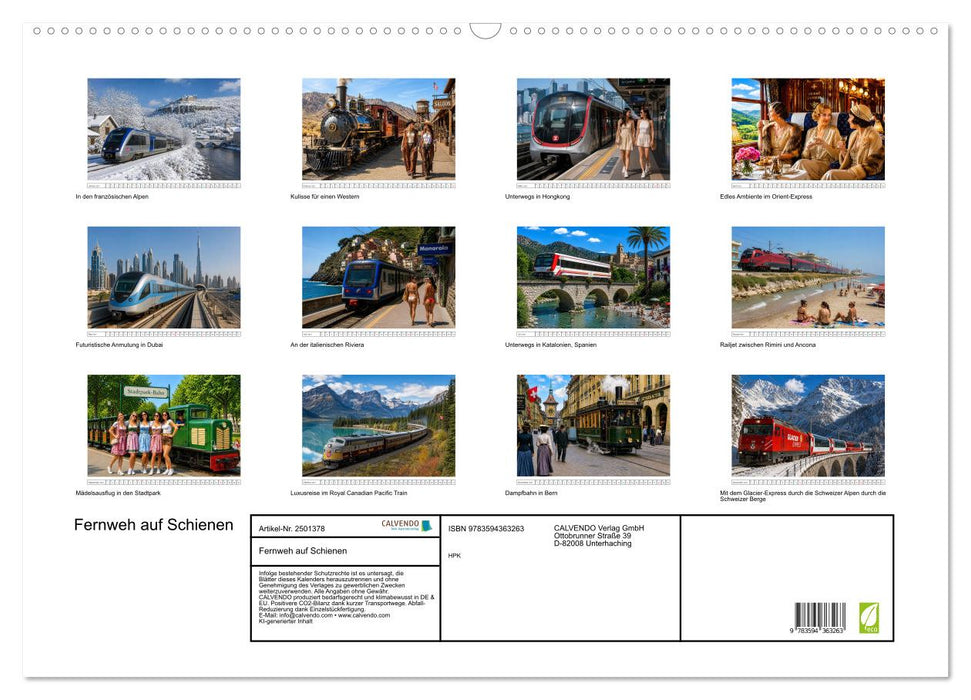Click 'CALVENDO Verlag GmbH' text
Image resolution: width=971 pixels, height=700 pixels.
[599, 528]
